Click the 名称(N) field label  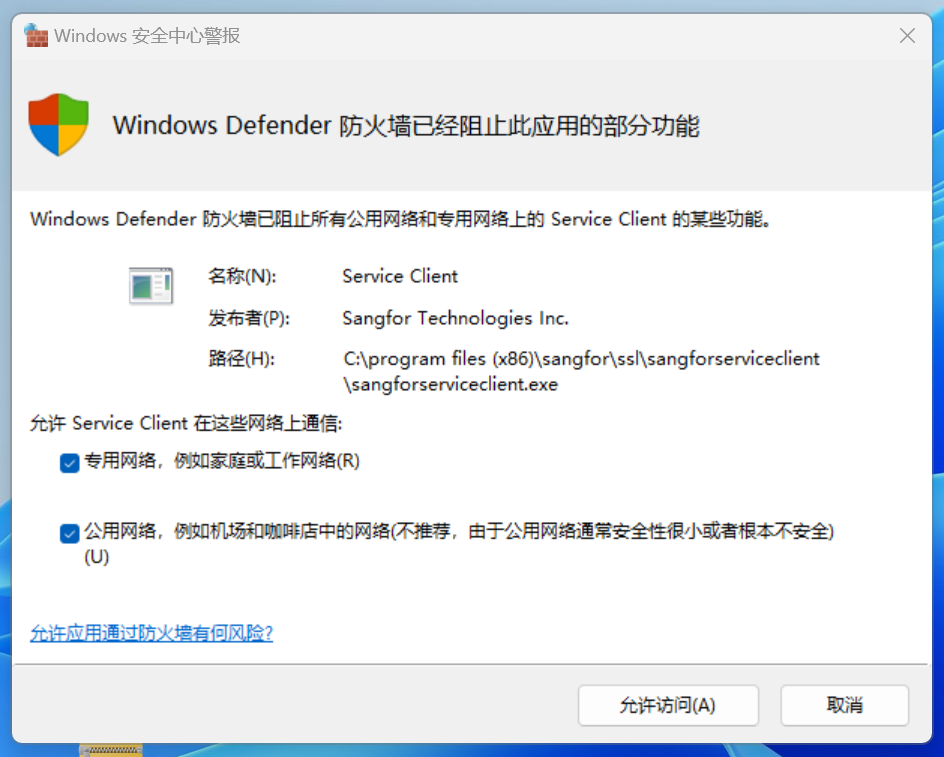(x=242, y=276)
